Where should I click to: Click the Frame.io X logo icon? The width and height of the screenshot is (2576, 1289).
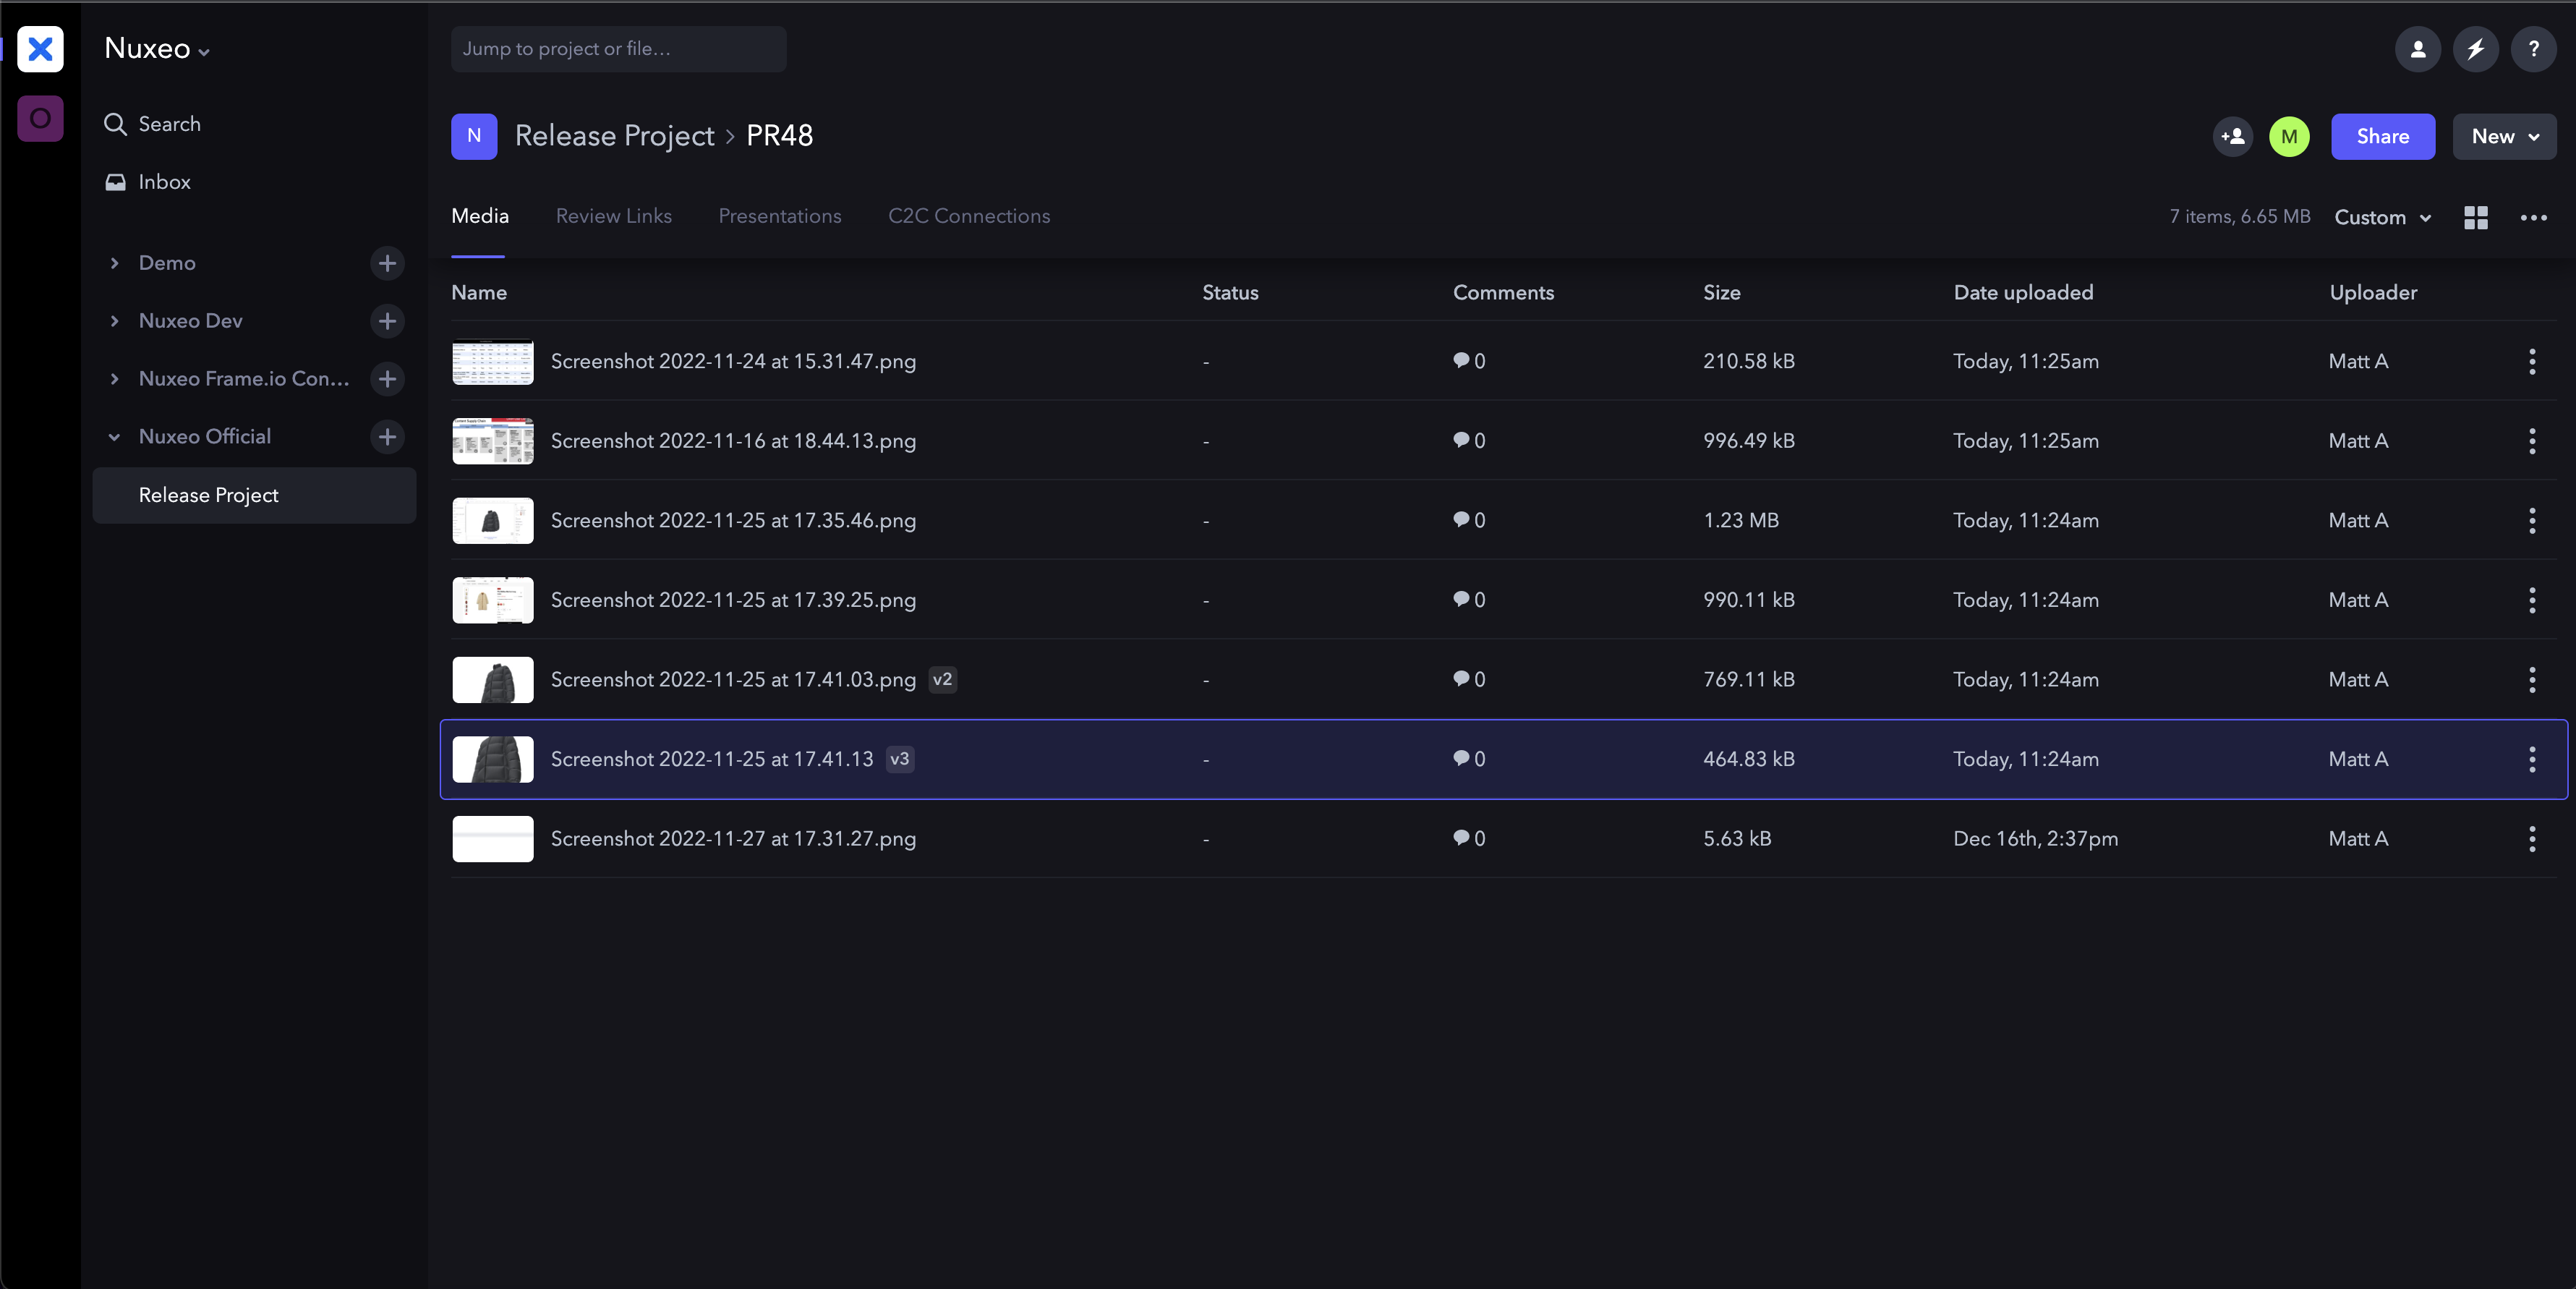[x=40, y=49]
